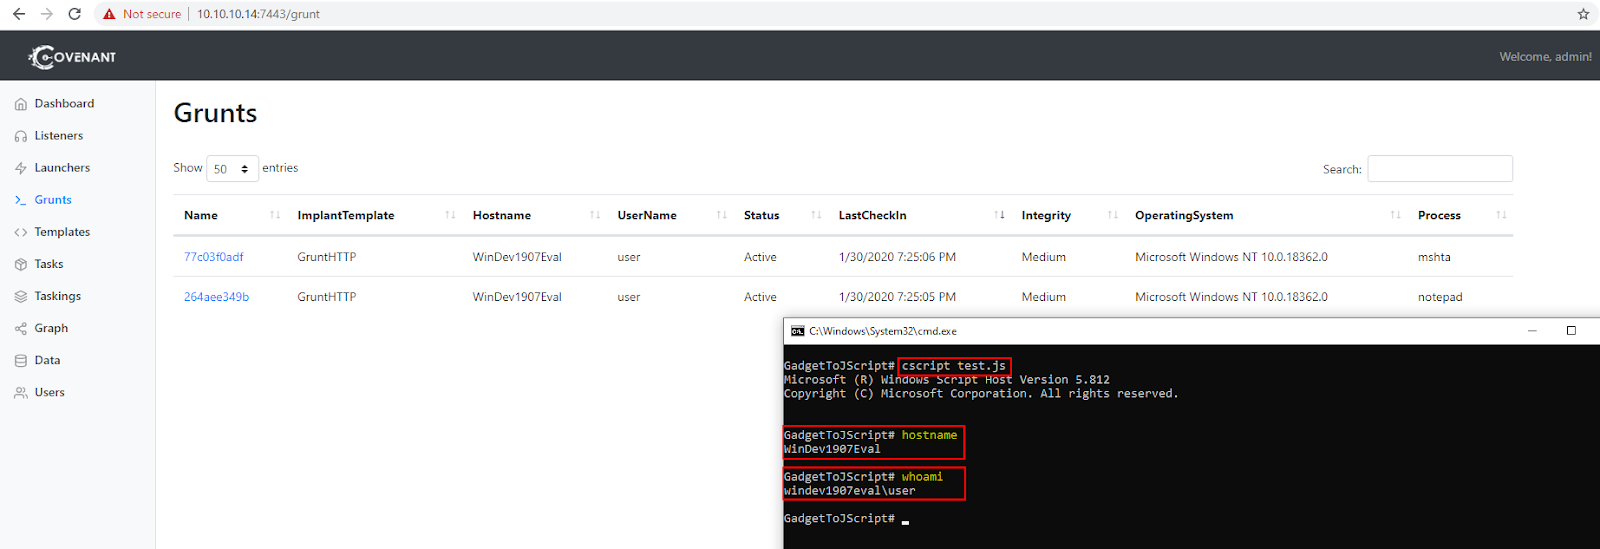Click the Tasks box icon
This screenshot has width=1600, height=549.
click(21, 264)
